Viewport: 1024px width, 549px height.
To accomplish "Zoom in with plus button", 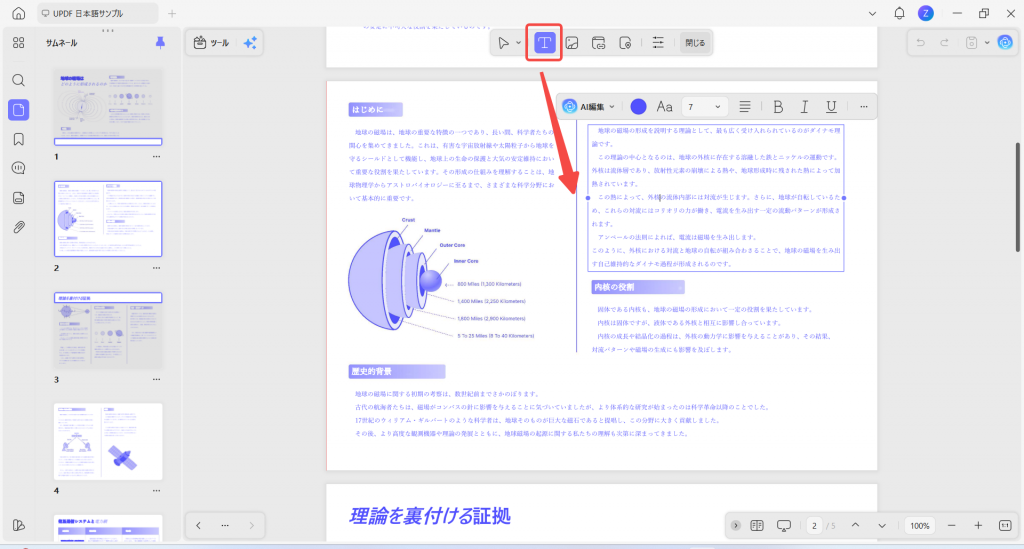I will tap(978, 525).
